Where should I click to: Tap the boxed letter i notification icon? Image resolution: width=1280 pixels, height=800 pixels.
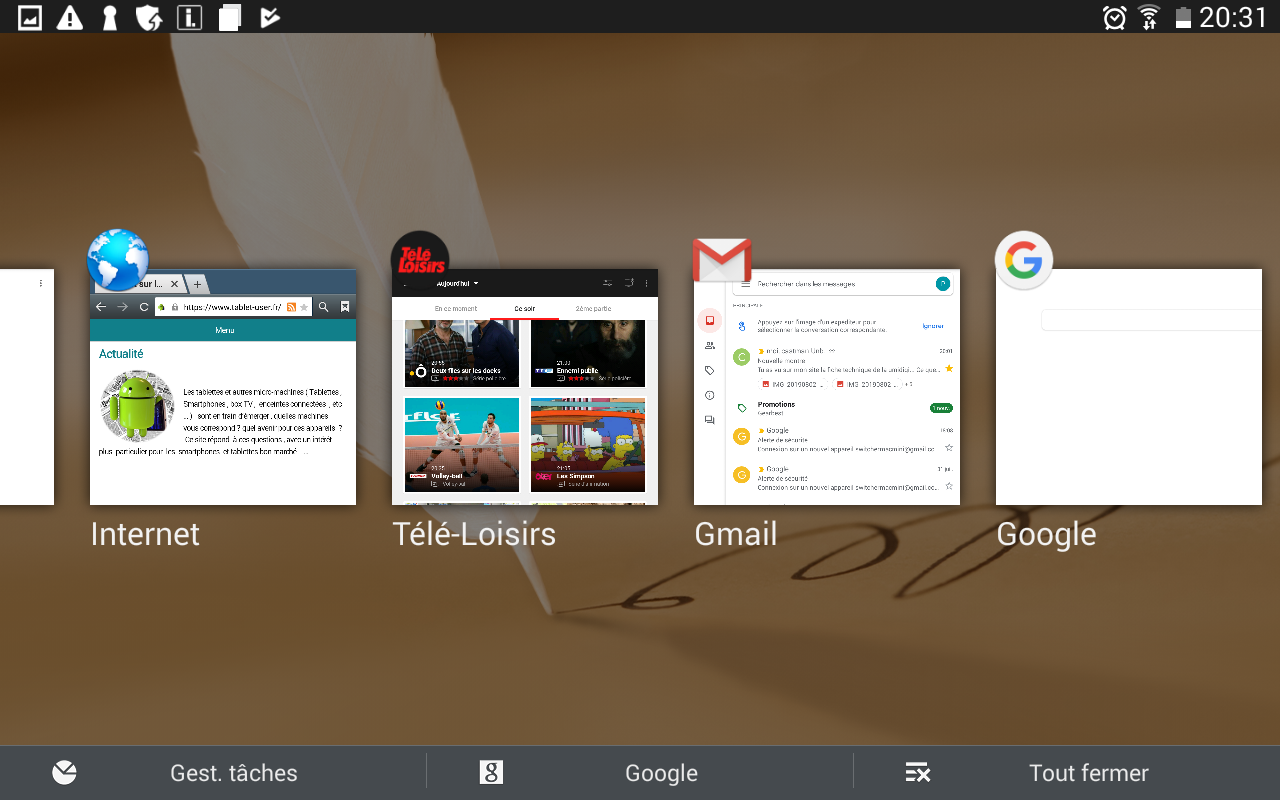click(x=189, y=17)
